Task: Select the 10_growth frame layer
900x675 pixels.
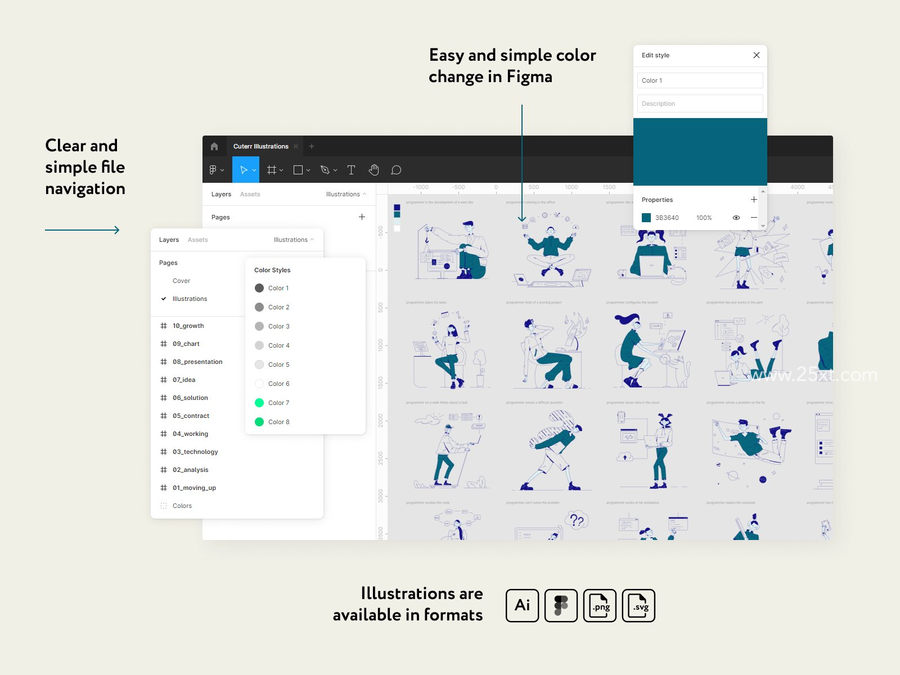Action: coord(188,325)
